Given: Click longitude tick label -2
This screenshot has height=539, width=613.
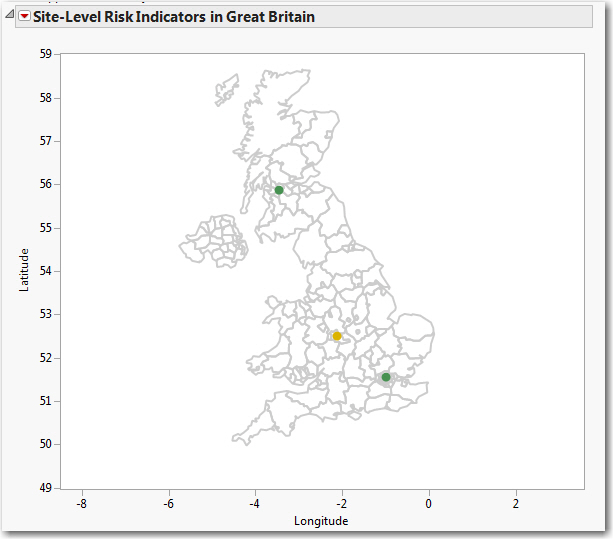Looking at the screenshot, I should pos(341,504).
